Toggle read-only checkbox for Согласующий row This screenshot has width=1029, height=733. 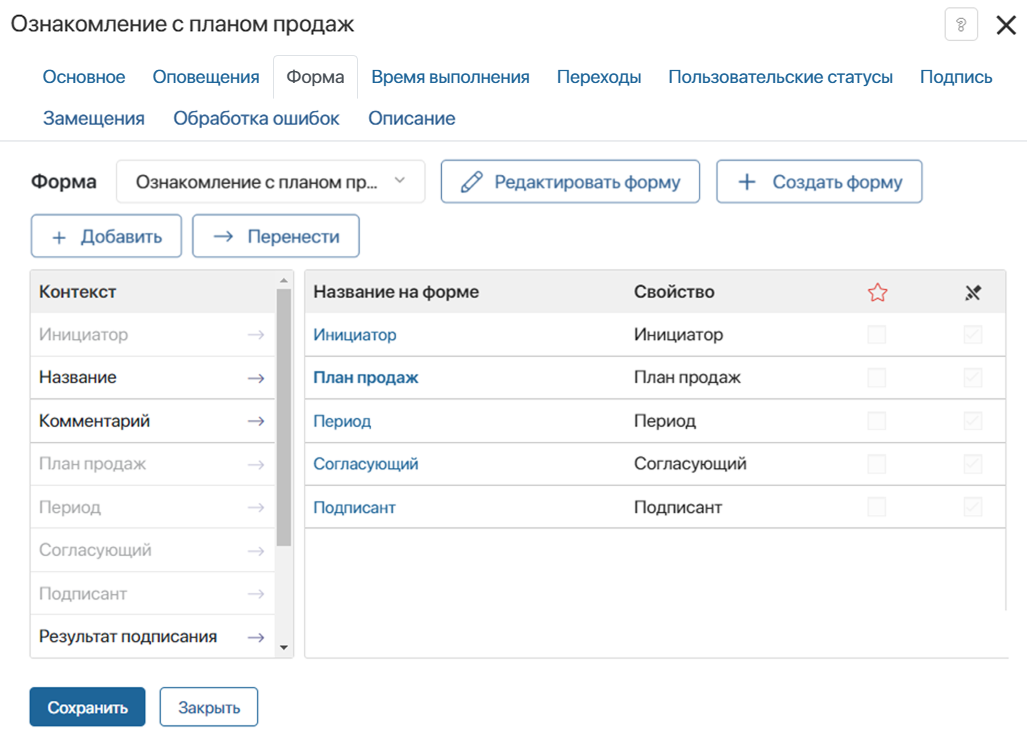click(x=973, y=464)
